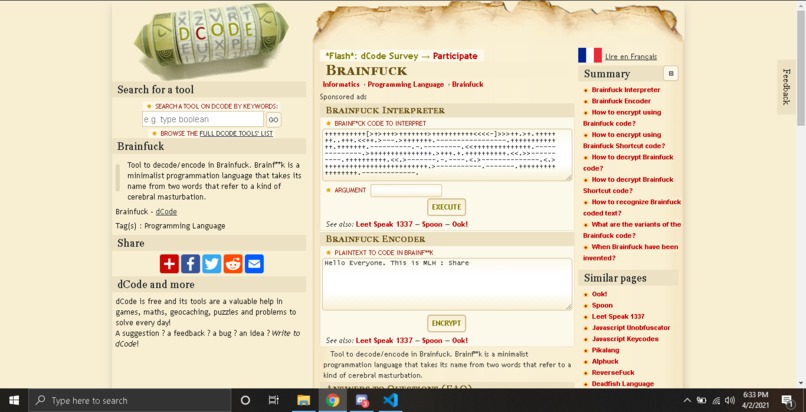Viewport: 806px width, 412px height.
Task: Click the tool keyword search field
Action: 203,119
